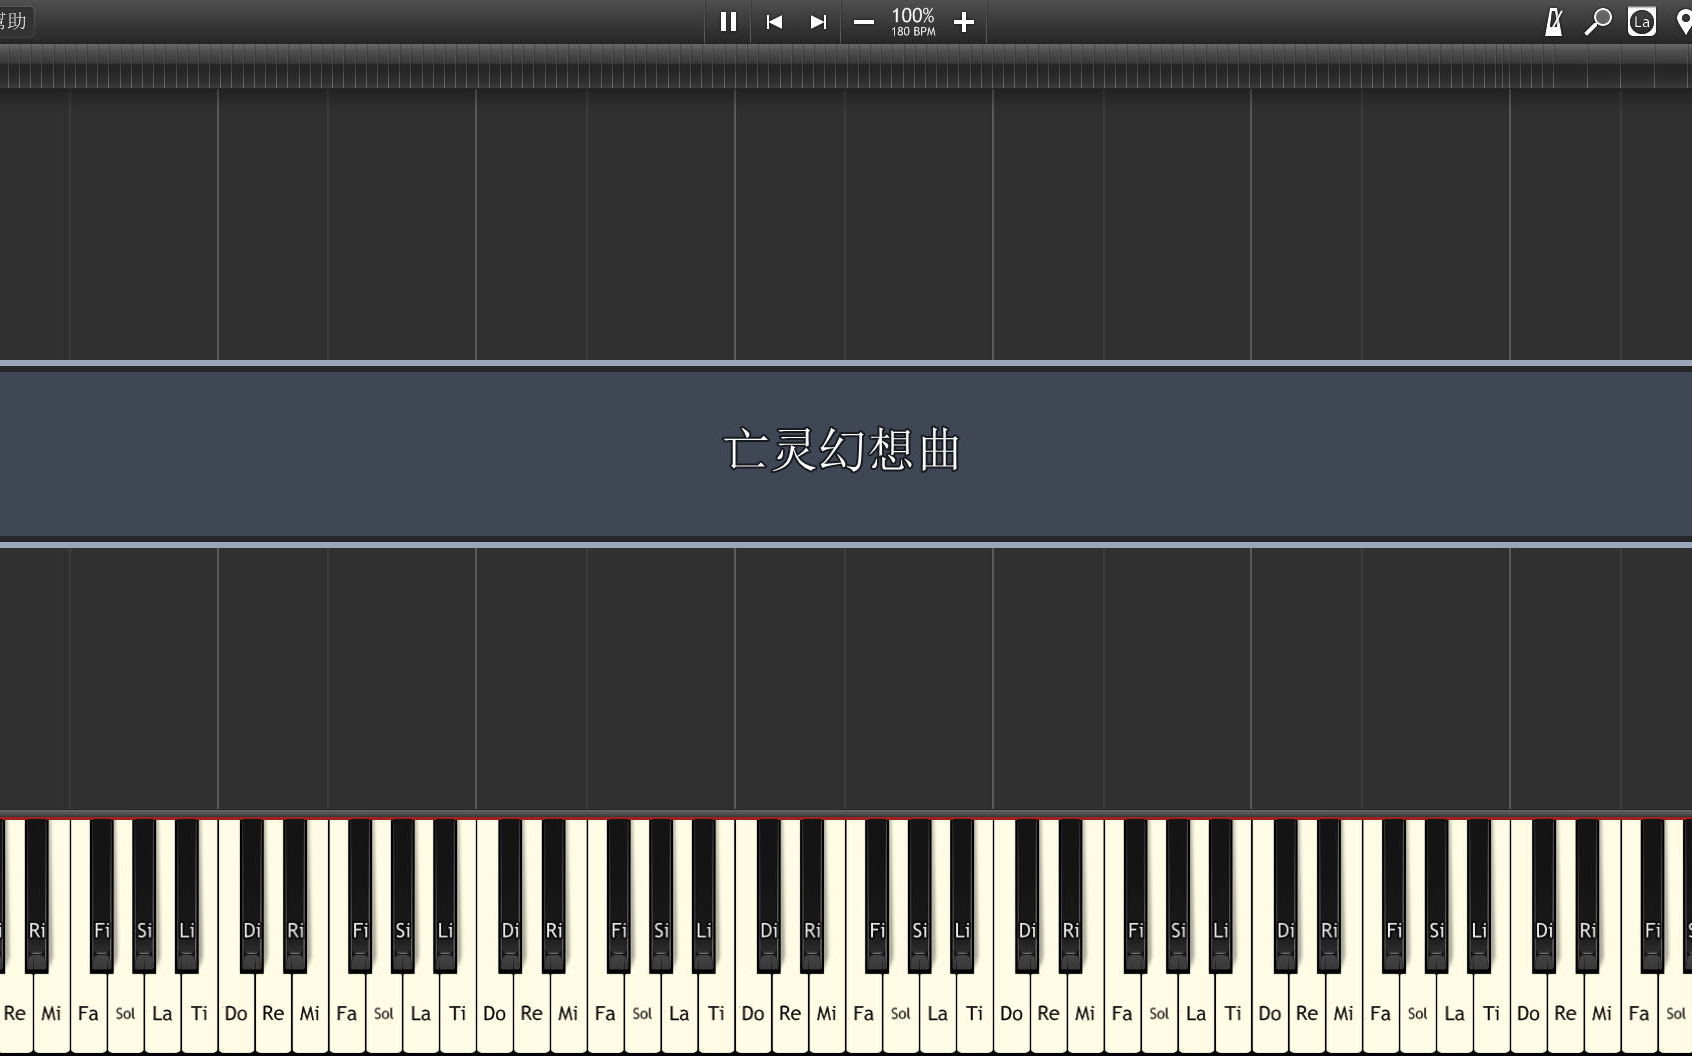
Task: Restart the song with the skip-back icon
Action: (x=772, y=22)
